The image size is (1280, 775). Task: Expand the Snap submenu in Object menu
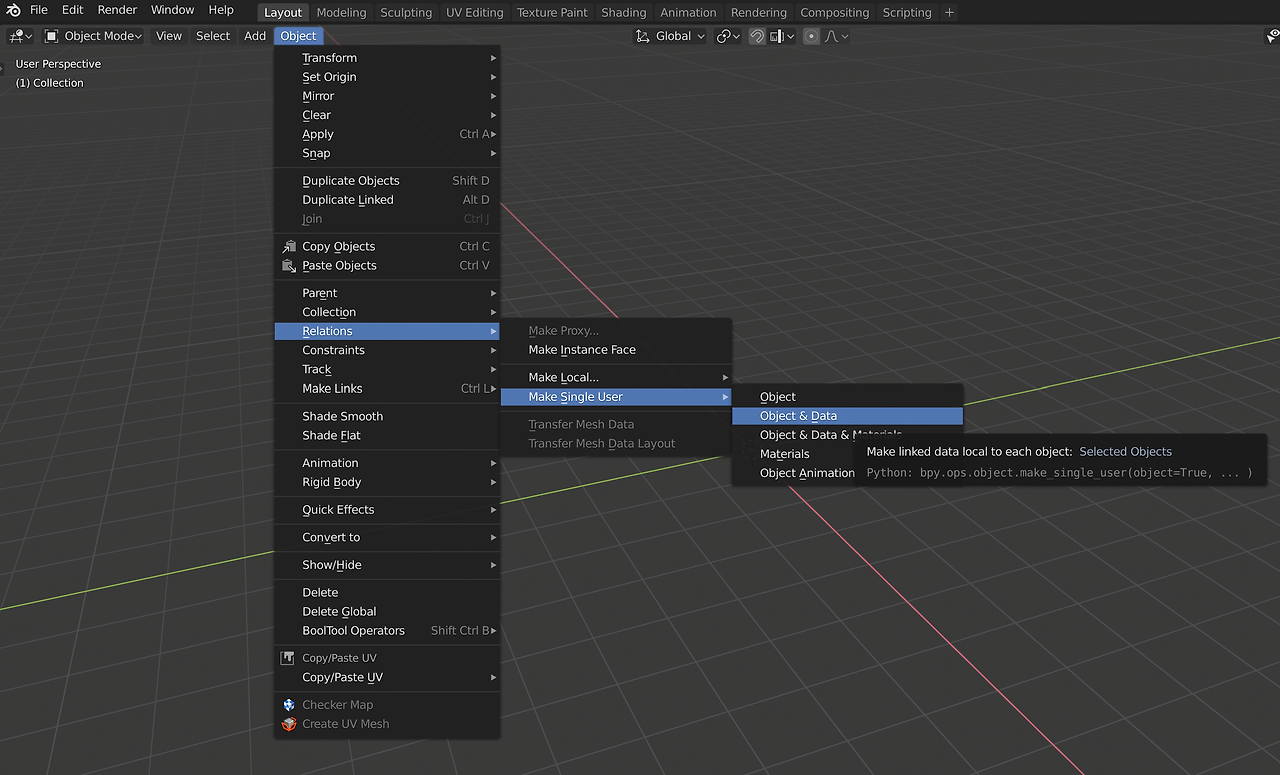coord(387,153)
